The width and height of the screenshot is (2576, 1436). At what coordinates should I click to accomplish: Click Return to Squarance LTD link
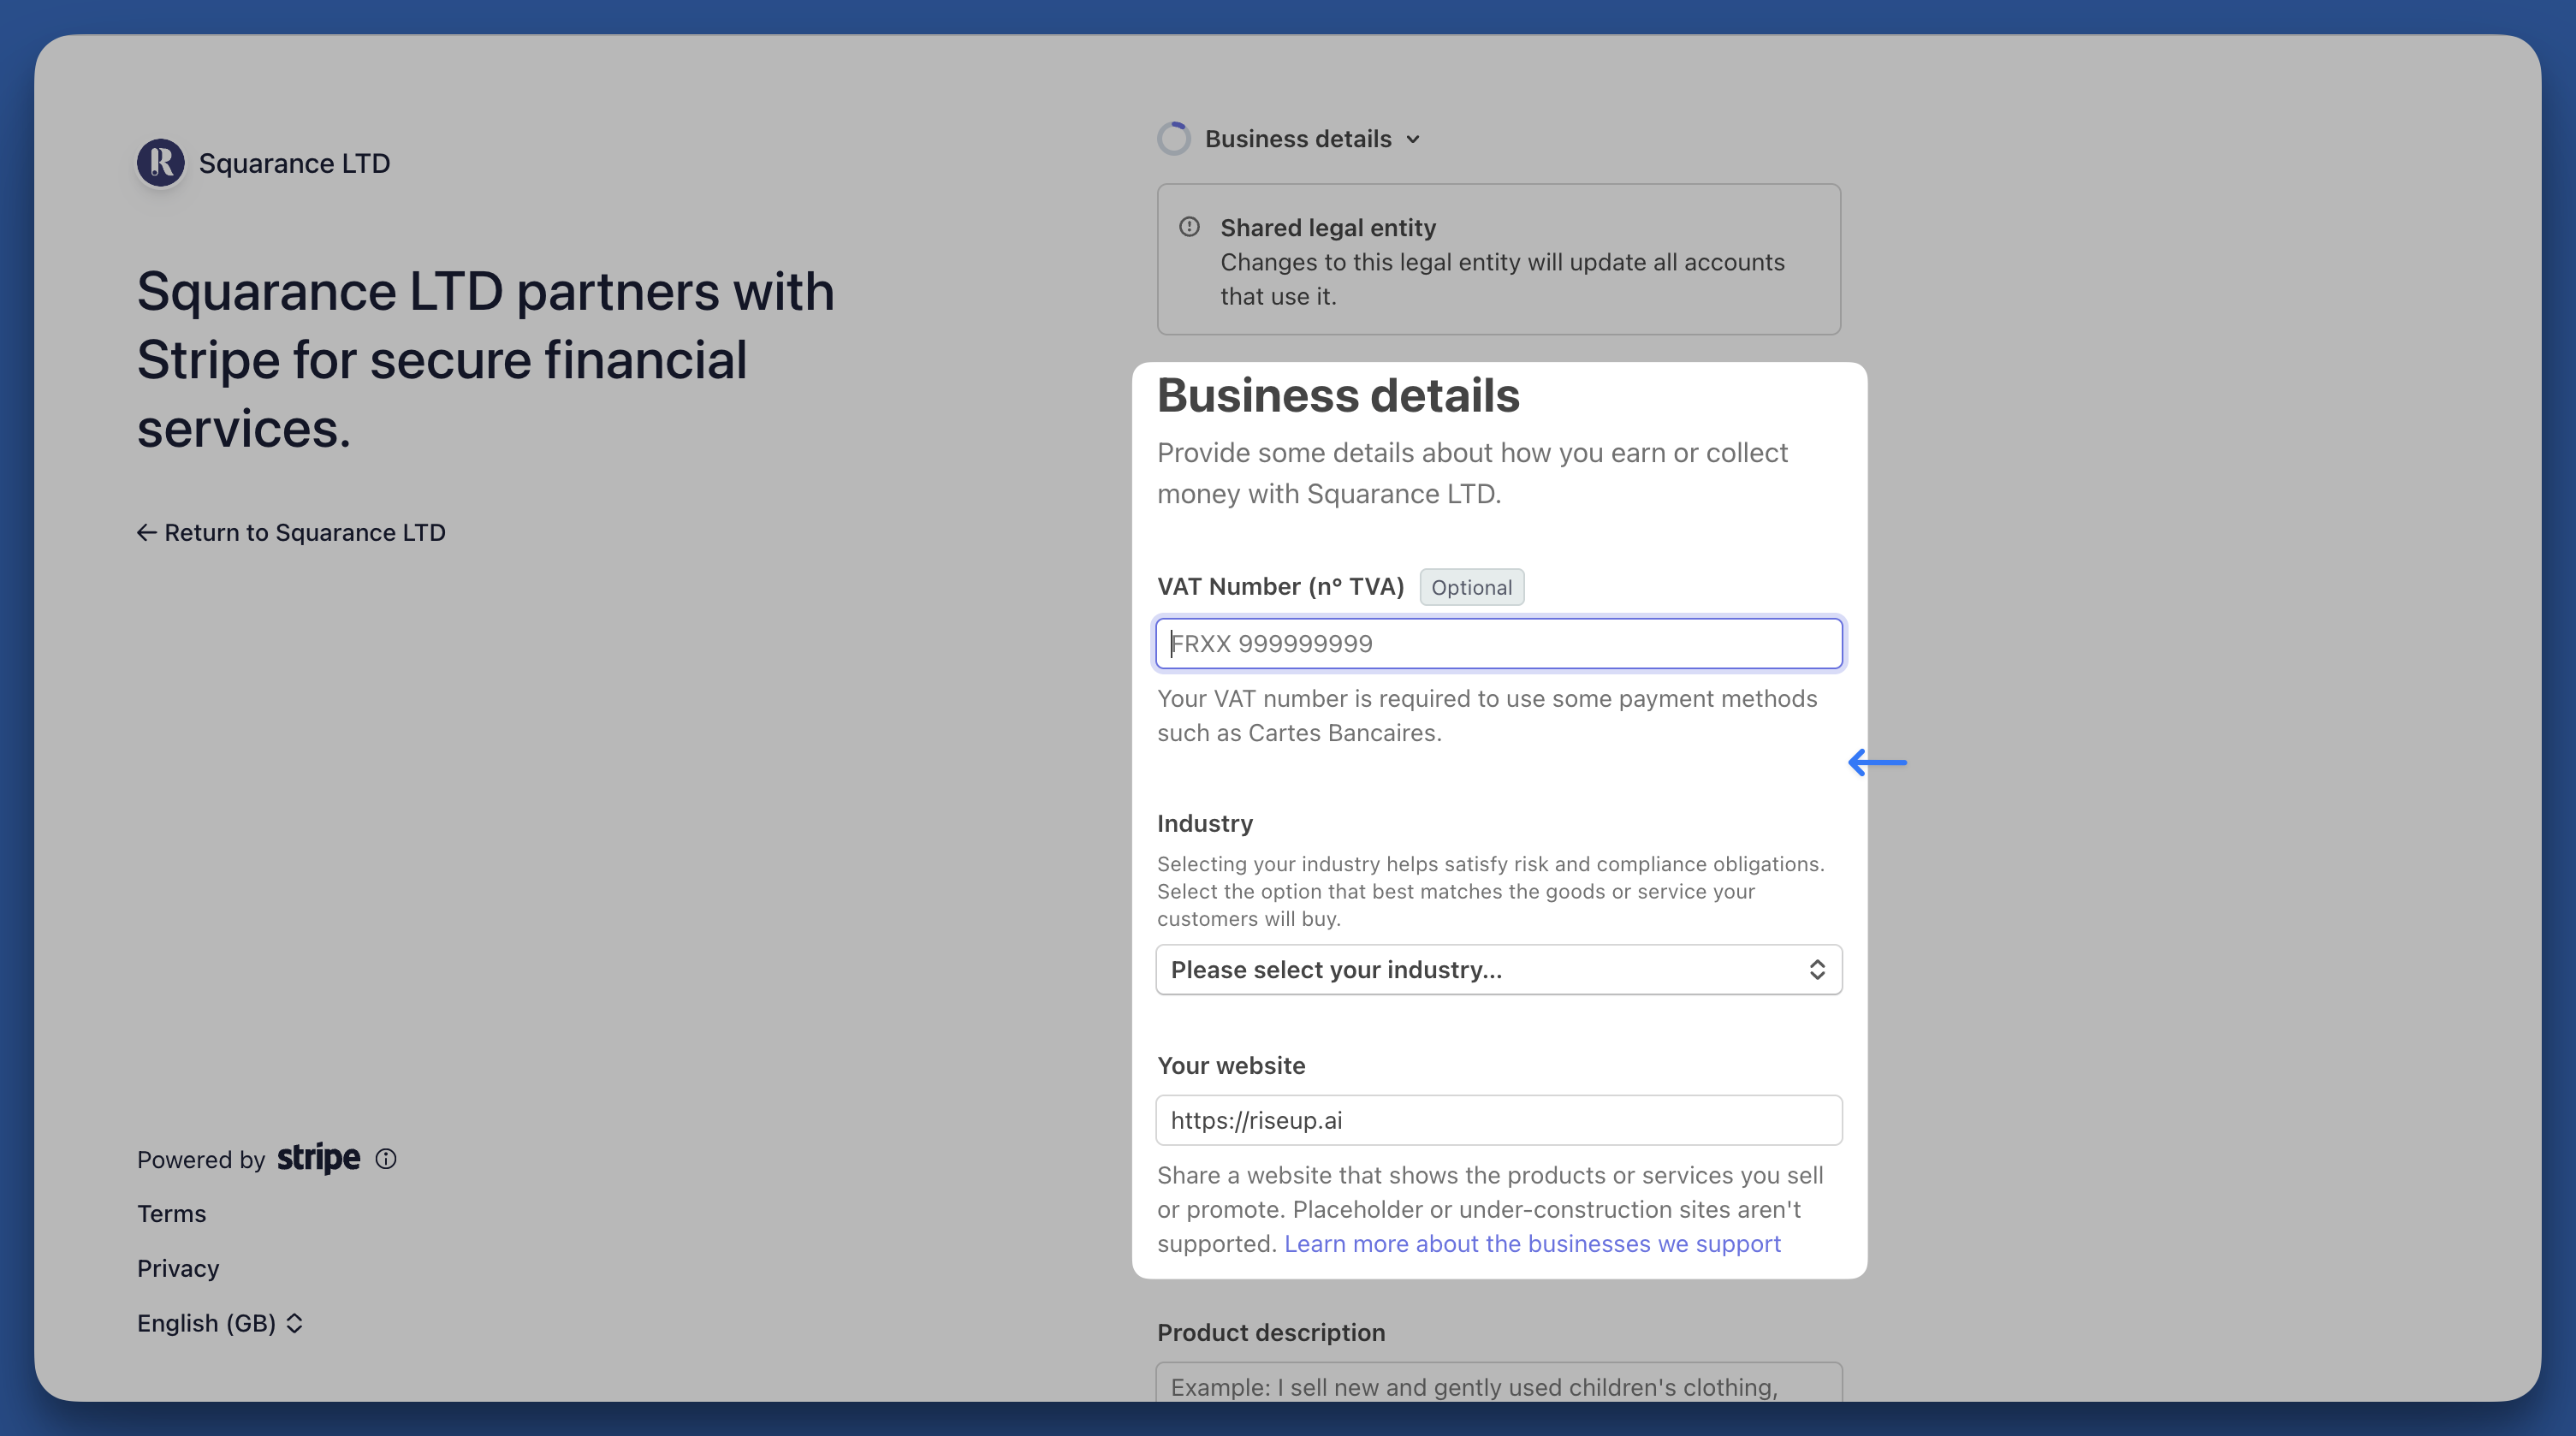291,533
